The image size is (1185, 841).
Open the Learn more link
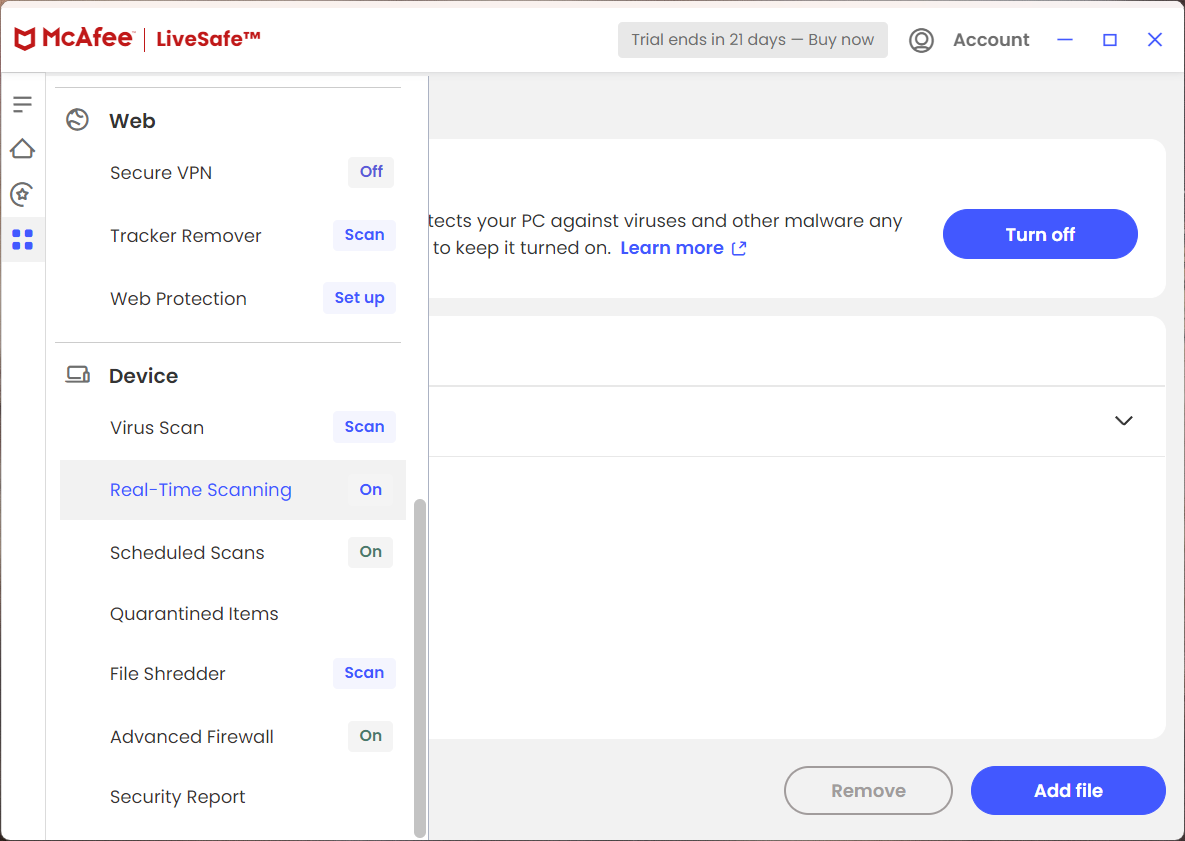(672, 248)
